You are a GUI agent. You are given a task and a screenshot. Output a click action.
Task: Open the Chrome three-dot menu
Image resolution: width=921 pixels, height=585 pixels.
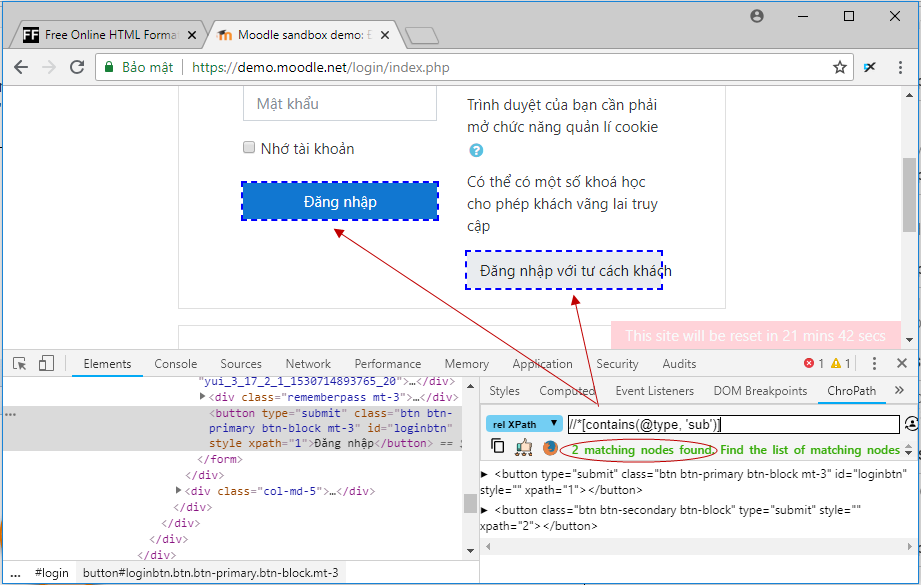(900, 67)
